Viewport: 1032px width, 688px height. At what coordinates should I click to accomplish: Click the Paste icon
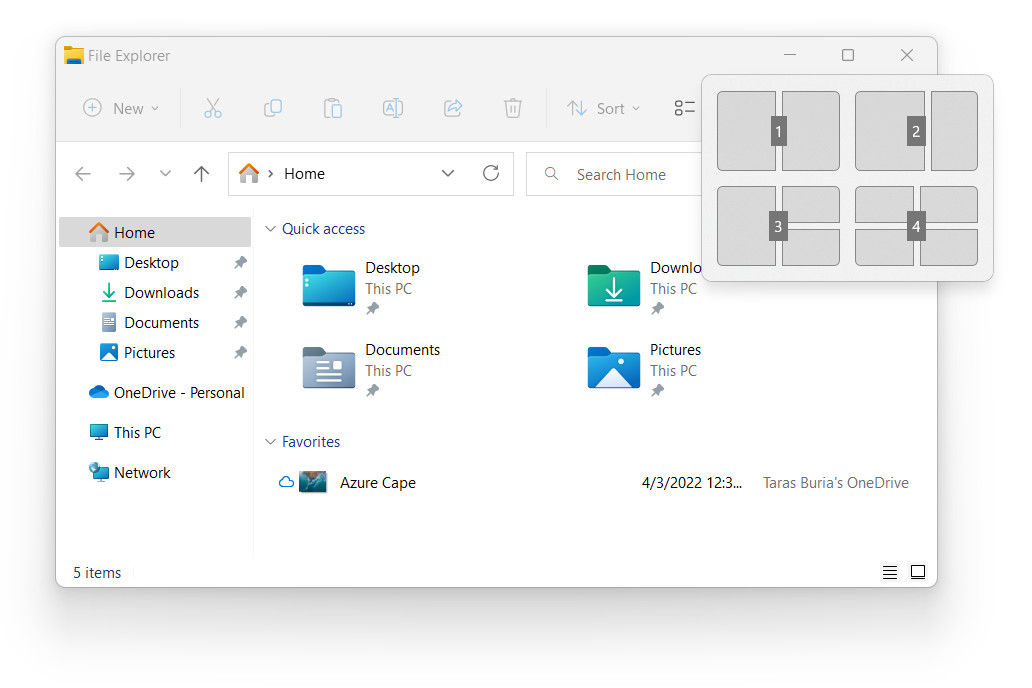333,108
